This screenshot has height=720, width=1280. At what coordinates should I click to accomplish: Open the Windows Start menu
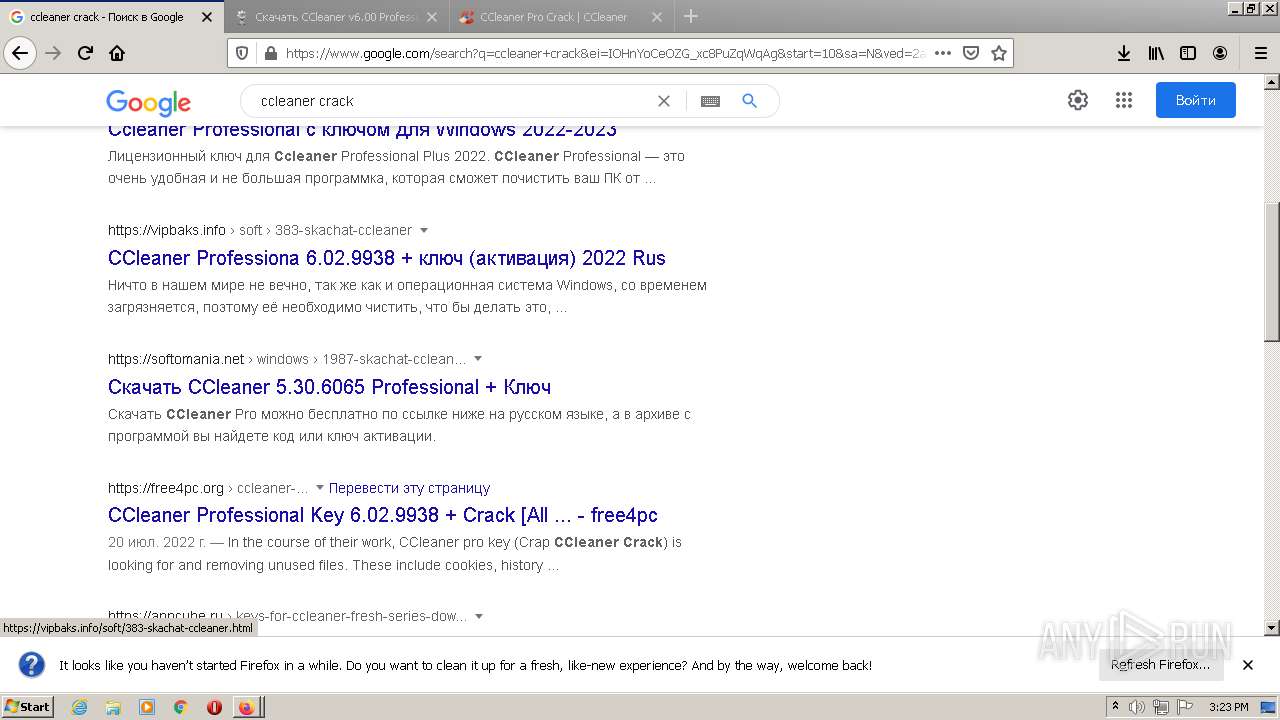click(27, 707)
